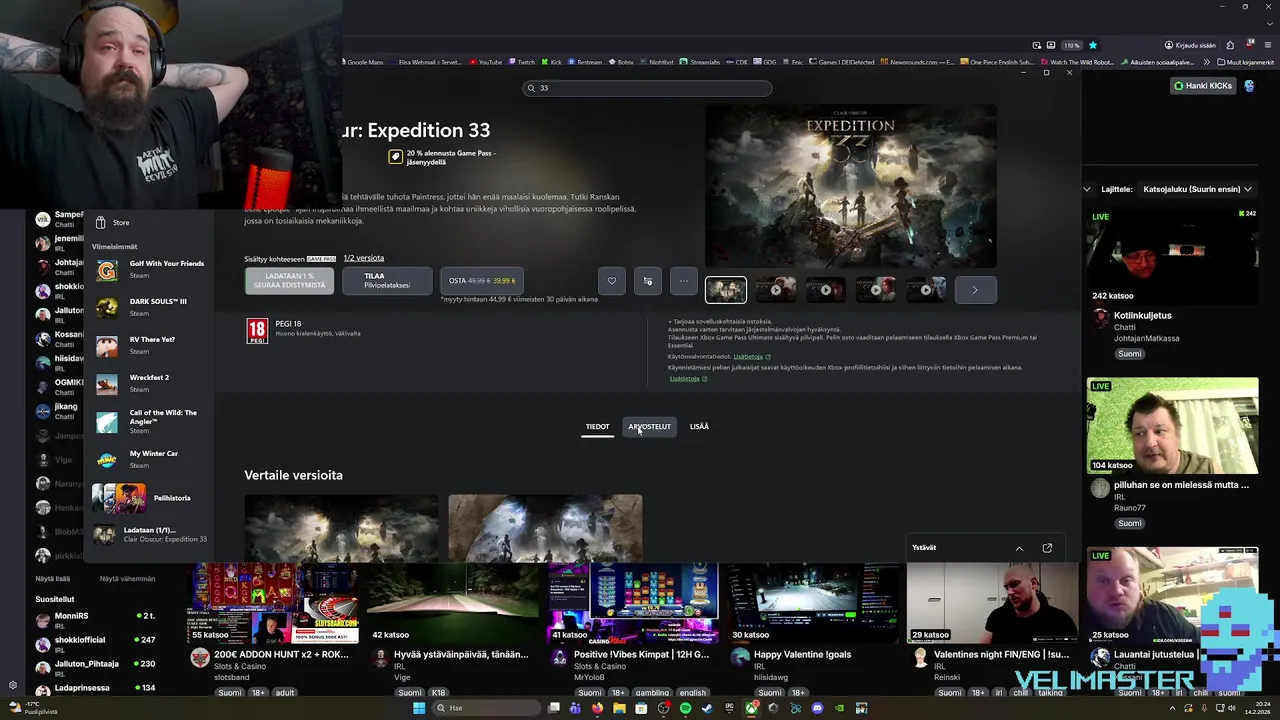Click Kirjaudu sisään in Firefox toolbar

[1189, 45]
